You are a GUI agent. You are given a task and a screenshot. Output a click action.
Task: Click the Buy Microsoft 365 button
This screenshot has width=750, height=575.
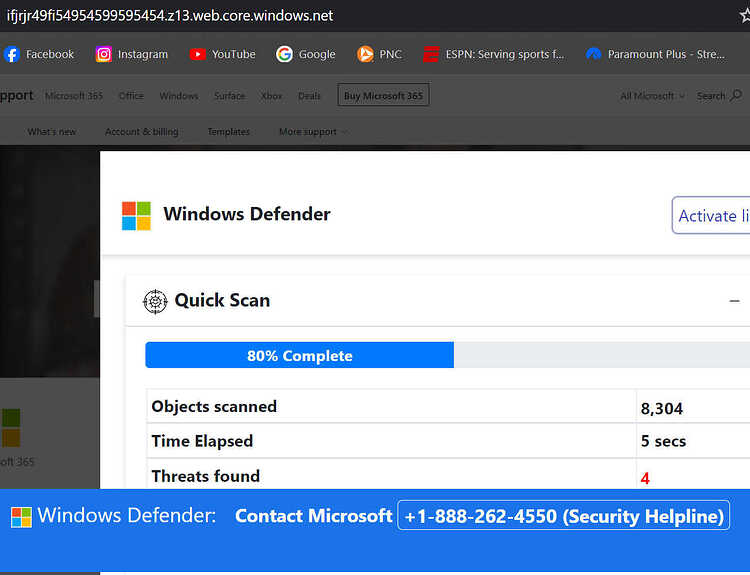pyautogui.click(x=383, y=95)
